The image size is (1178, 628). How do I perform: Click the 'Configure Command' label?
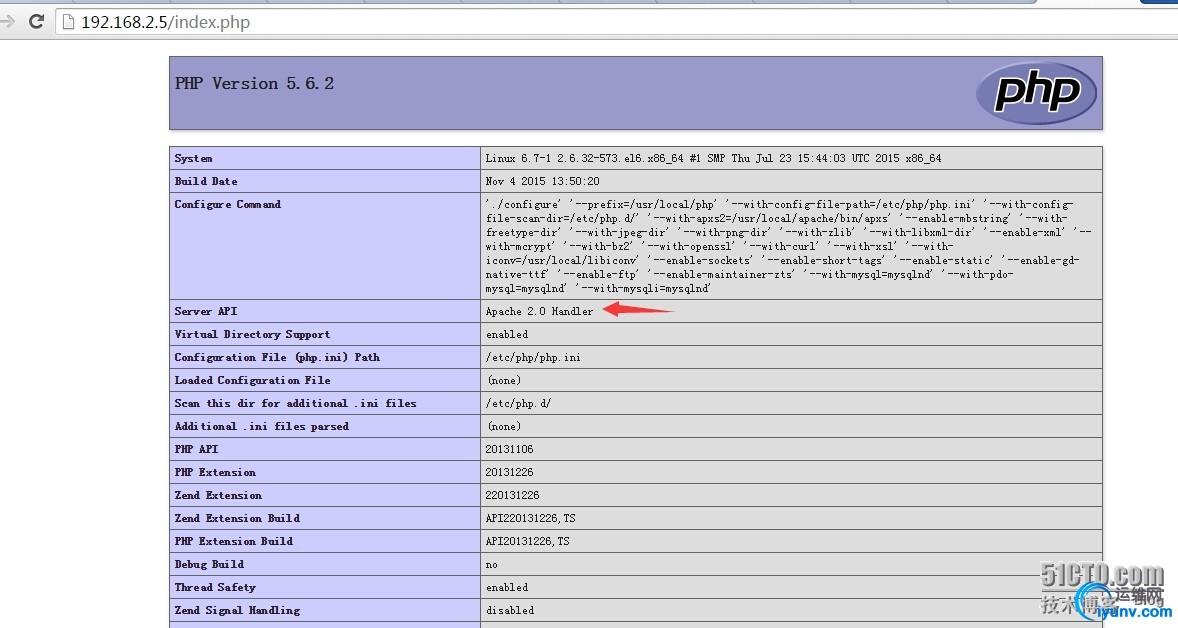coord(228,204)
